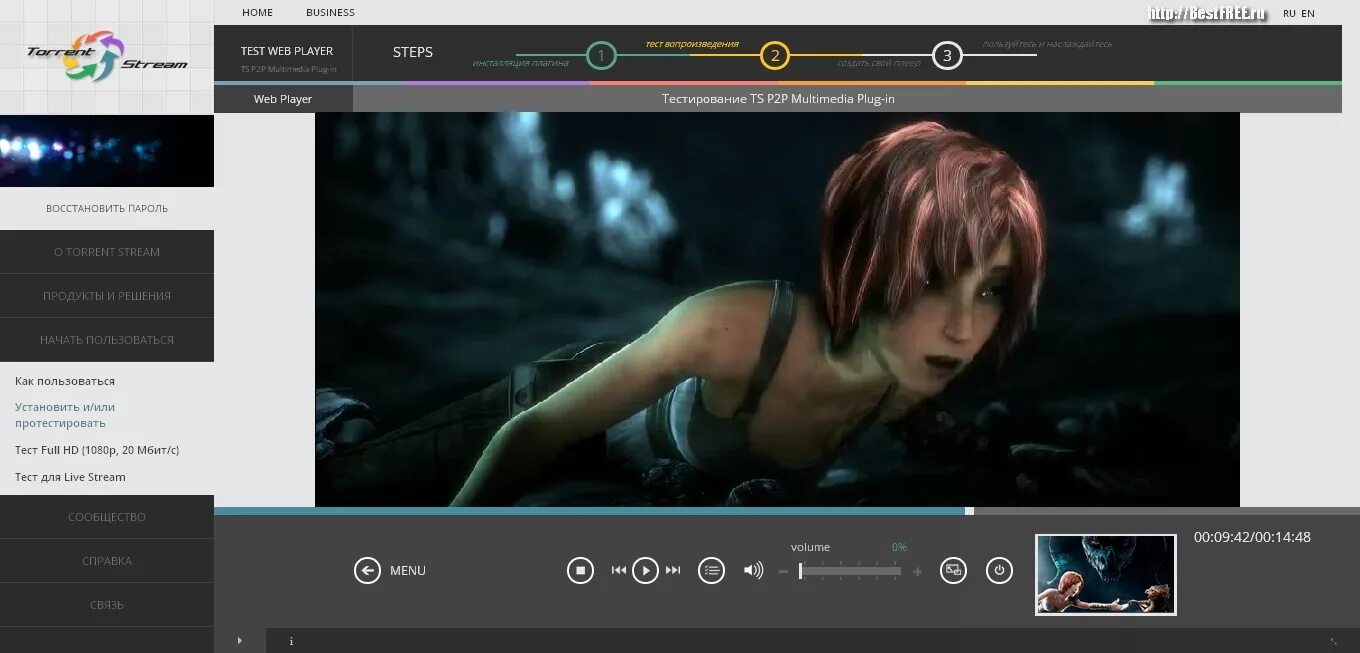Click the resize icon in bottom-right corner

pyautogui.click(x=1333, y=641)
